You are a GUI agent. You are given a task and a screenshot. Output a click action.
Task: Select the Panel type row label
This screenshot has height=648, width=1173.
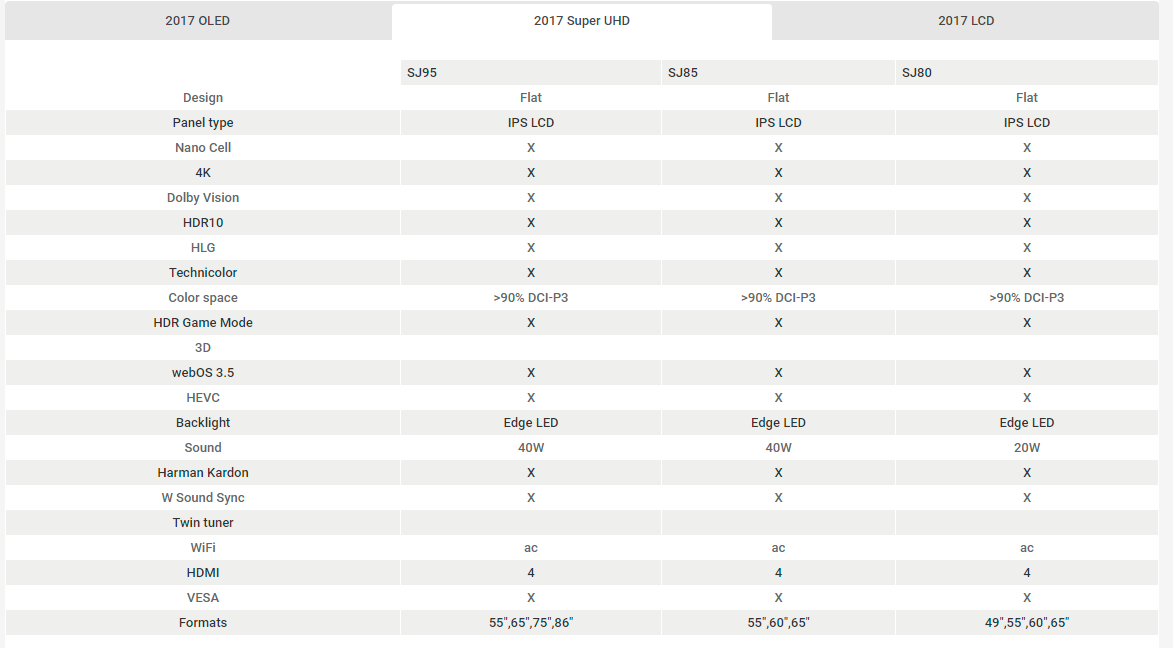pos(203,123)
